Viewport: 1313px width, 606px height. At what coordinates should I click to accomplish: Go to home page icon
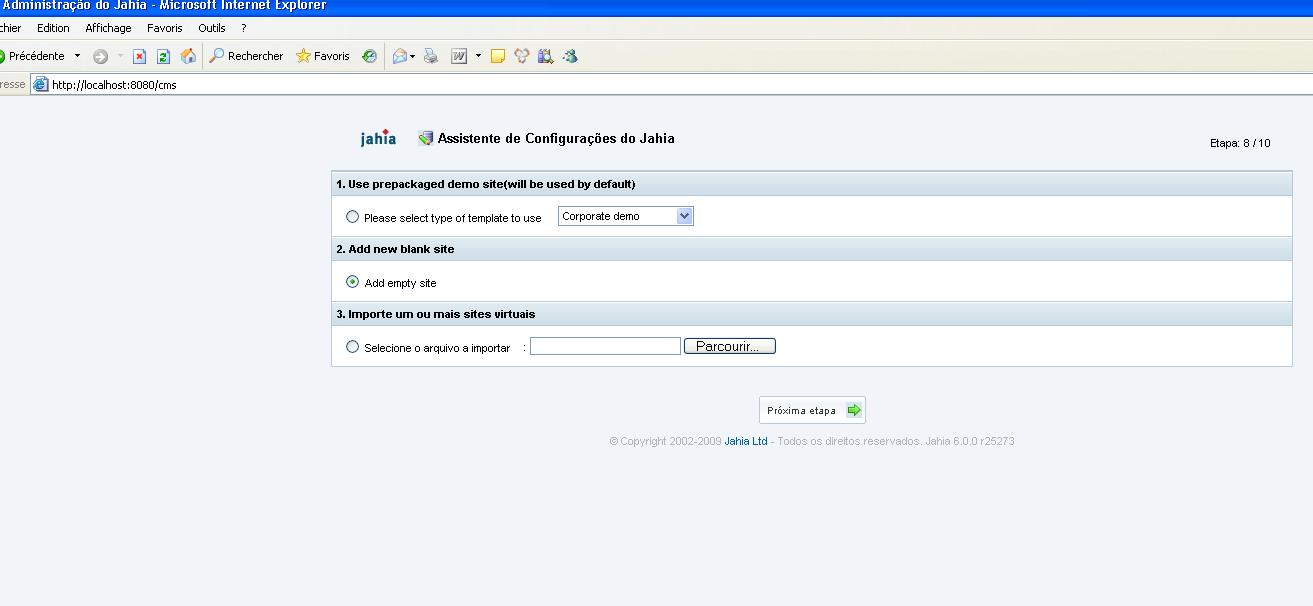pyautogui.click(x=188, y=56)
